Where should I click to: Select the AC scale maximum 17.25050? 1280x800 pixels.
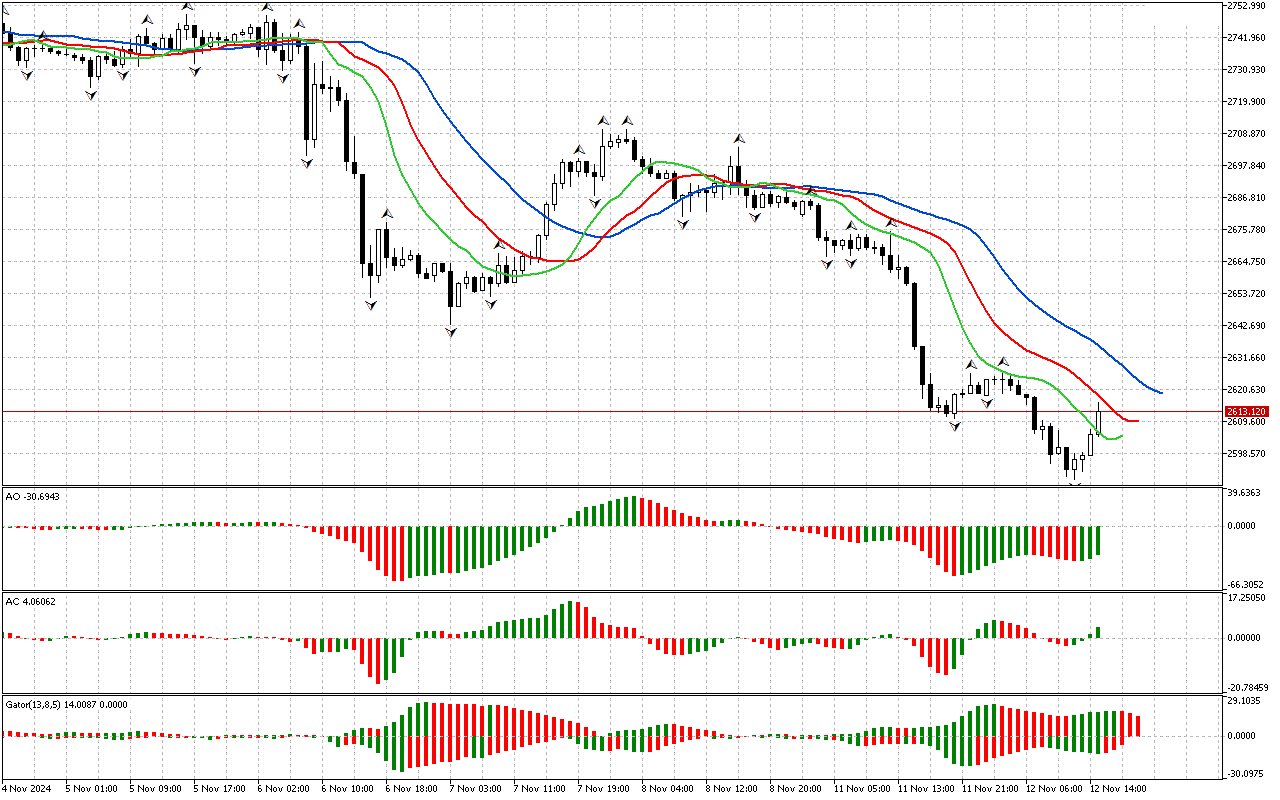point(1247,598)
